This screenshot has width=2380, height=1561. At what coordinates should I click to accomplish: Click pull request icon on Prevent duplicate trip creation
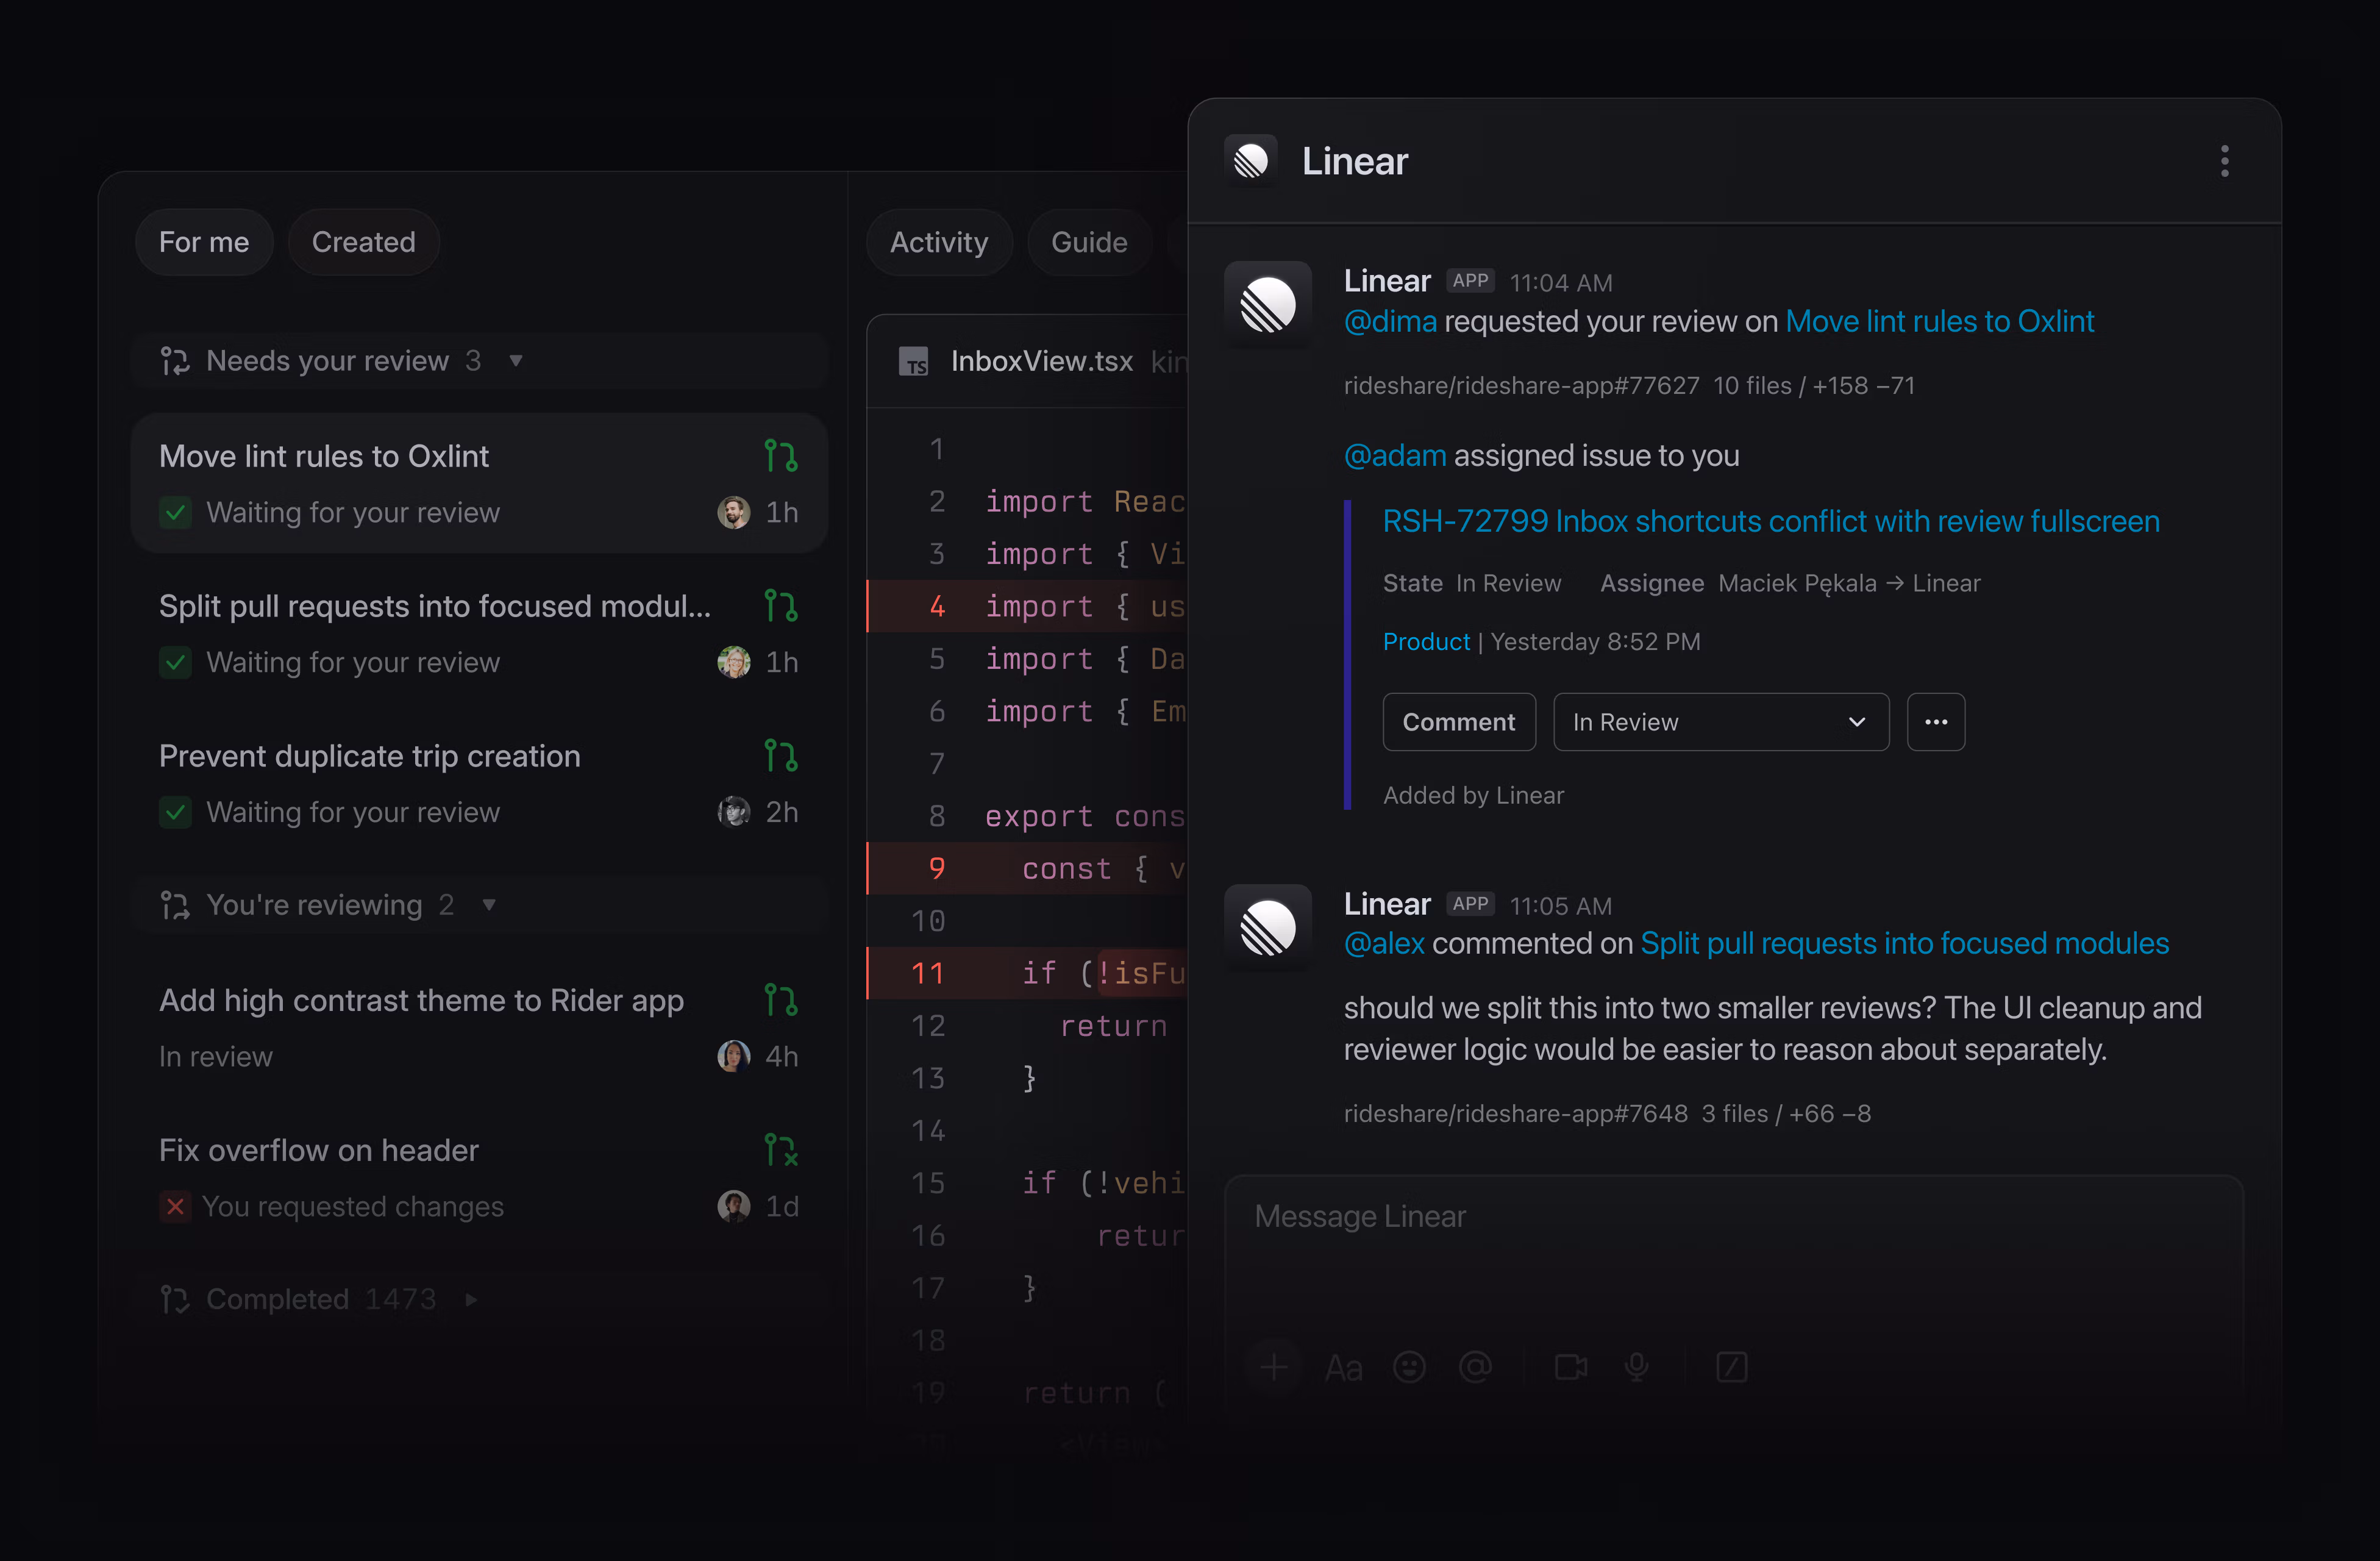point(780,756)
